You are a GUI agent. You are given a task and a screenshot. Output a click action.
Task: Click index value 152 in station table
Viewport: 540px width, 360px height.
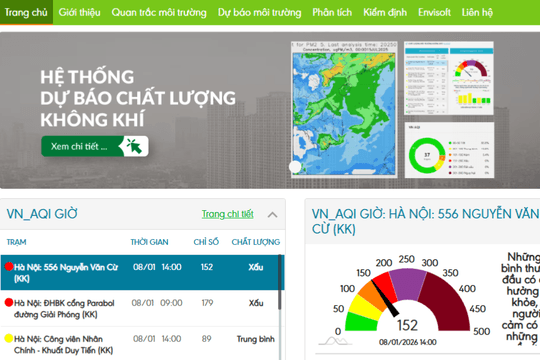click(207, 267)
